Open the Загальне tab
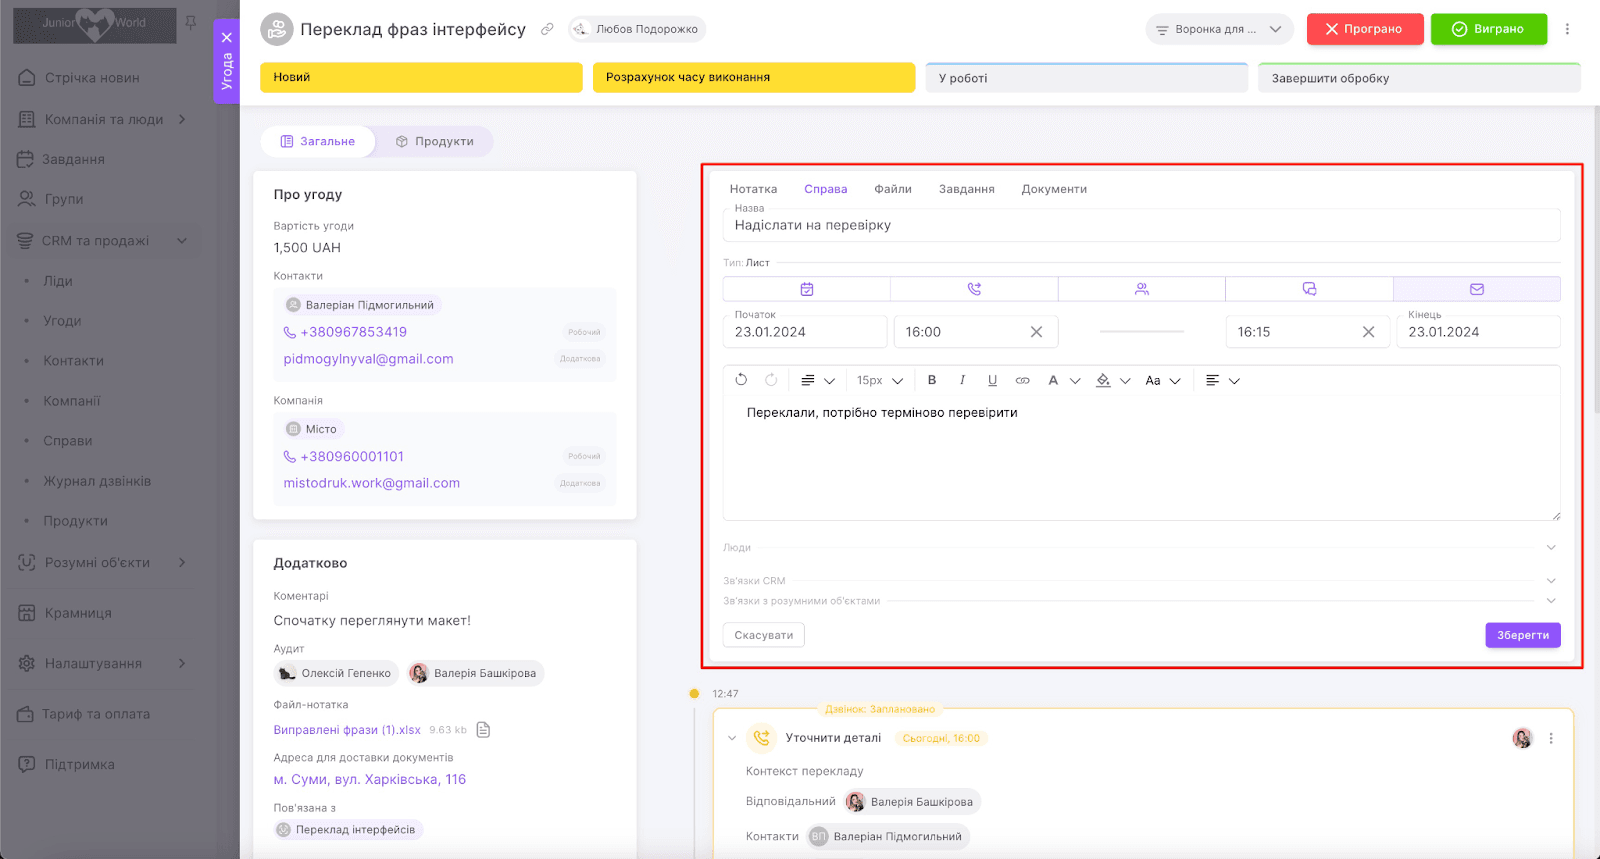The width and height of the screenshot is (1600, 859). (x=318, y=142)
